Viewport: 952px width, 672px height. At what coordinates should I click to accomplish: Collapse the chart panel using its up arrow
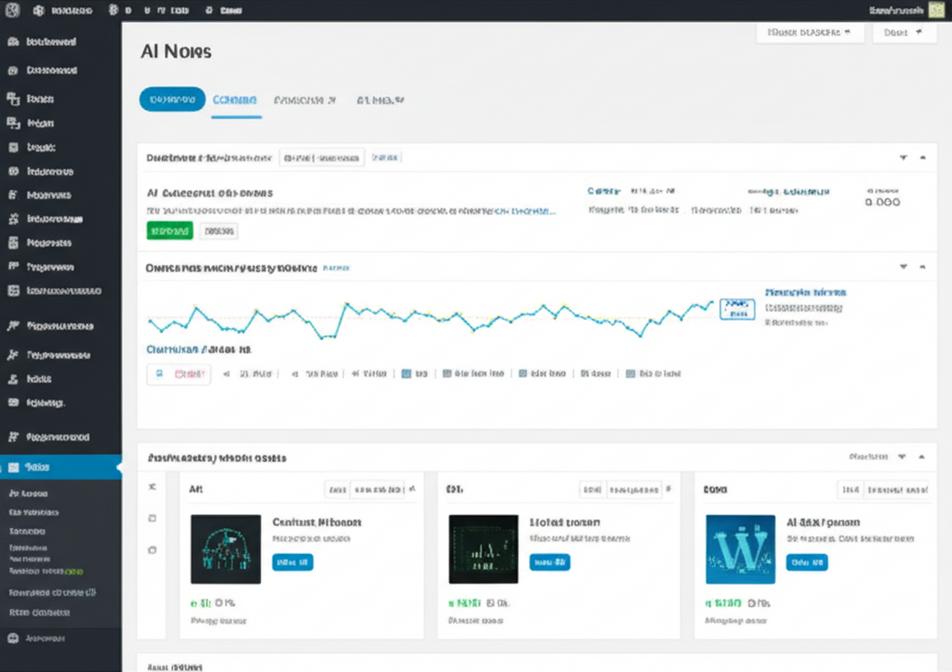(922, 268)
